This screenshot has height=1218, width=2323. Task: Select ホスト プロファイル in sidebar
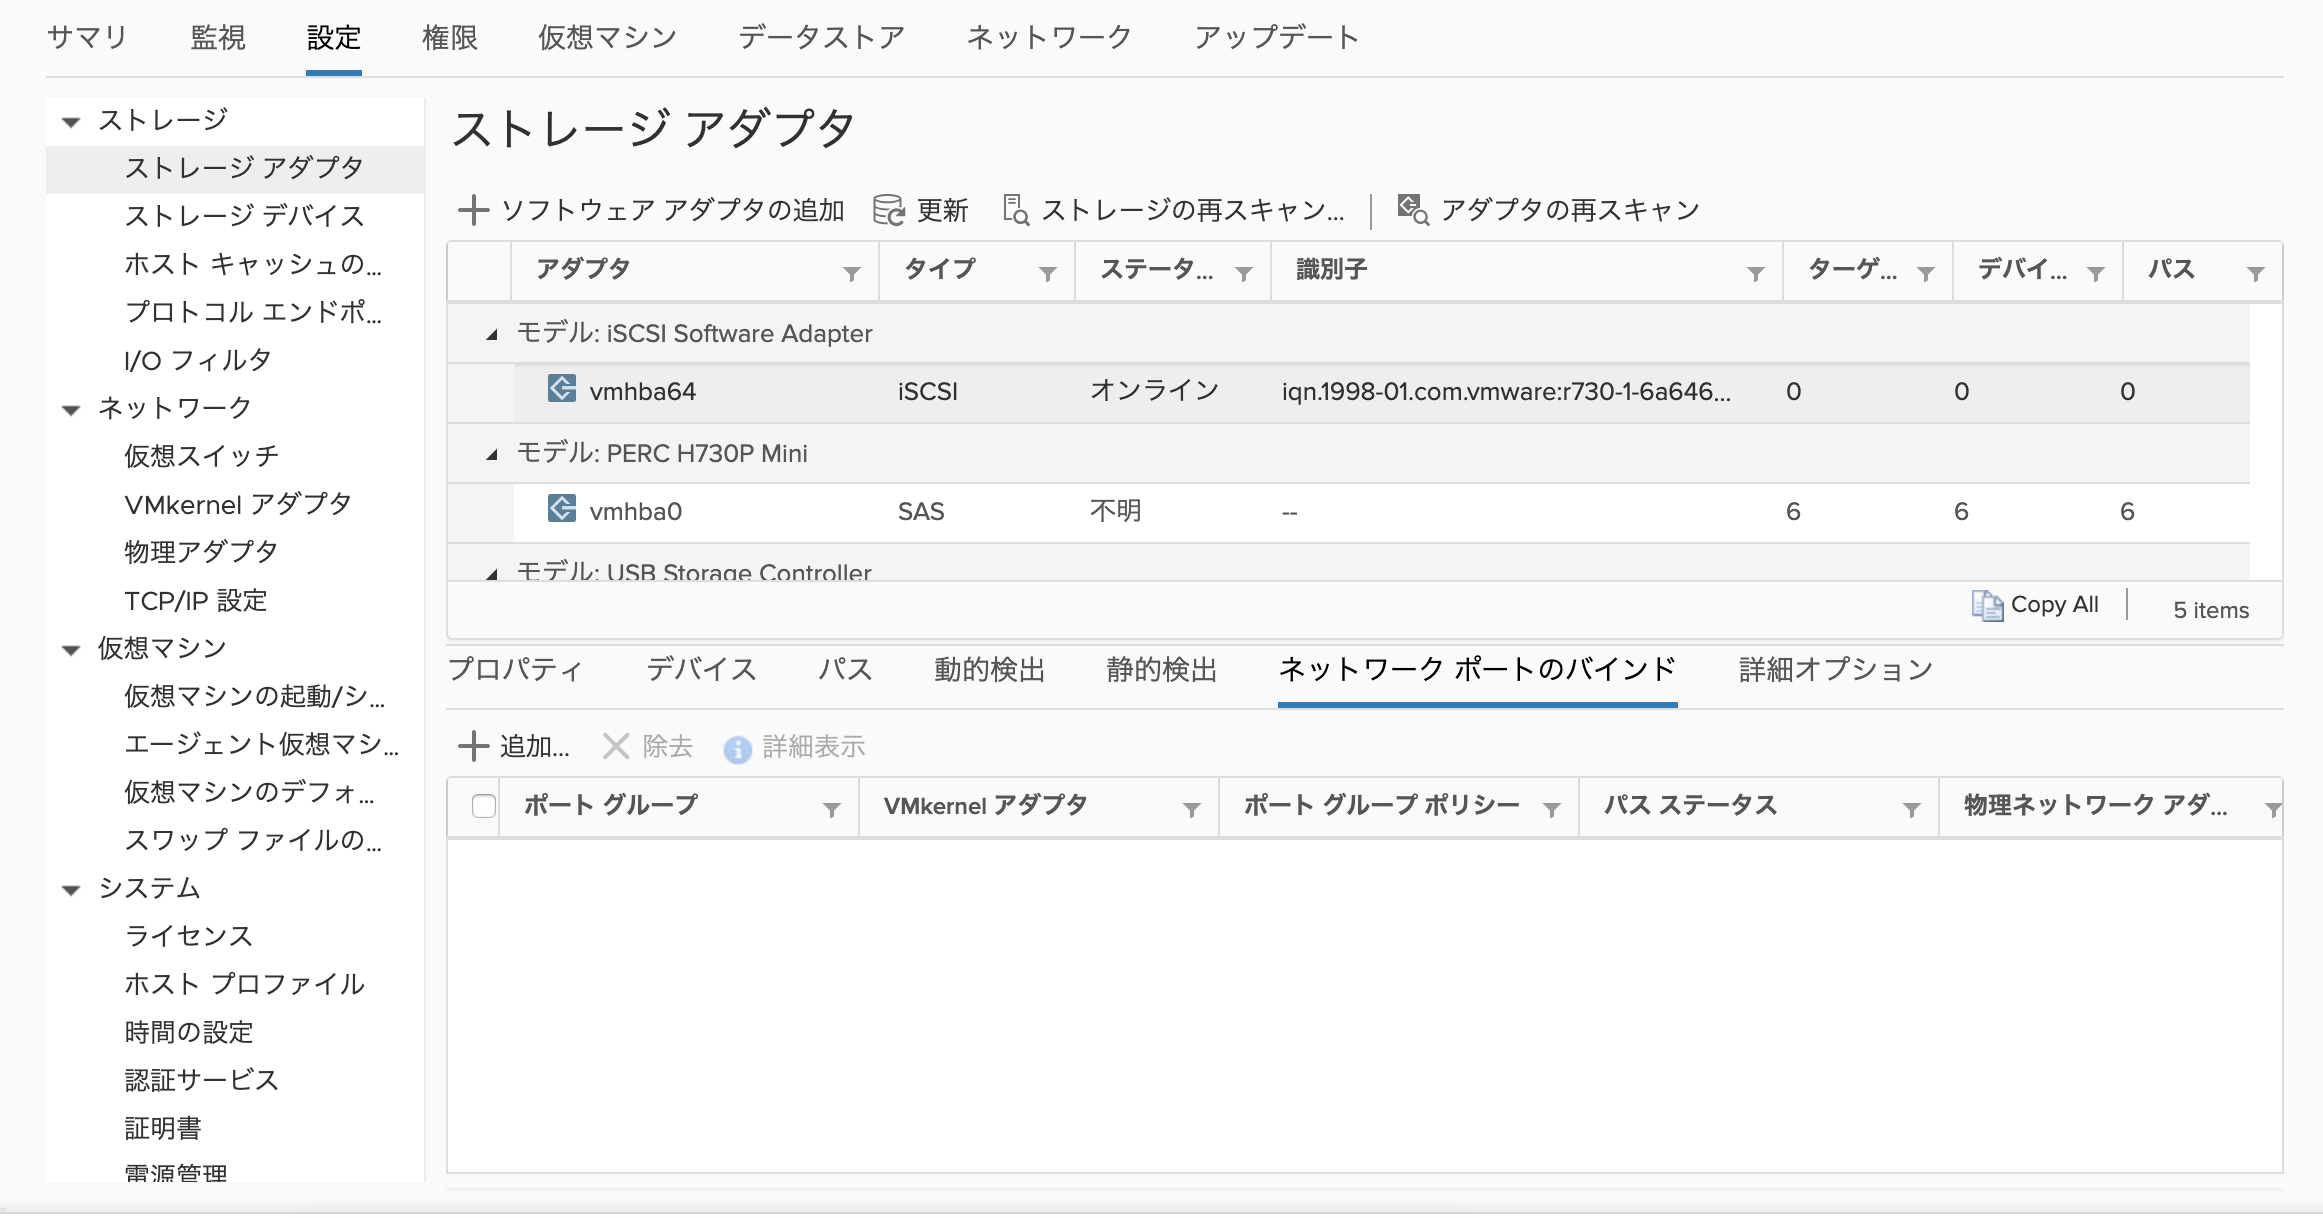point(244,984)
